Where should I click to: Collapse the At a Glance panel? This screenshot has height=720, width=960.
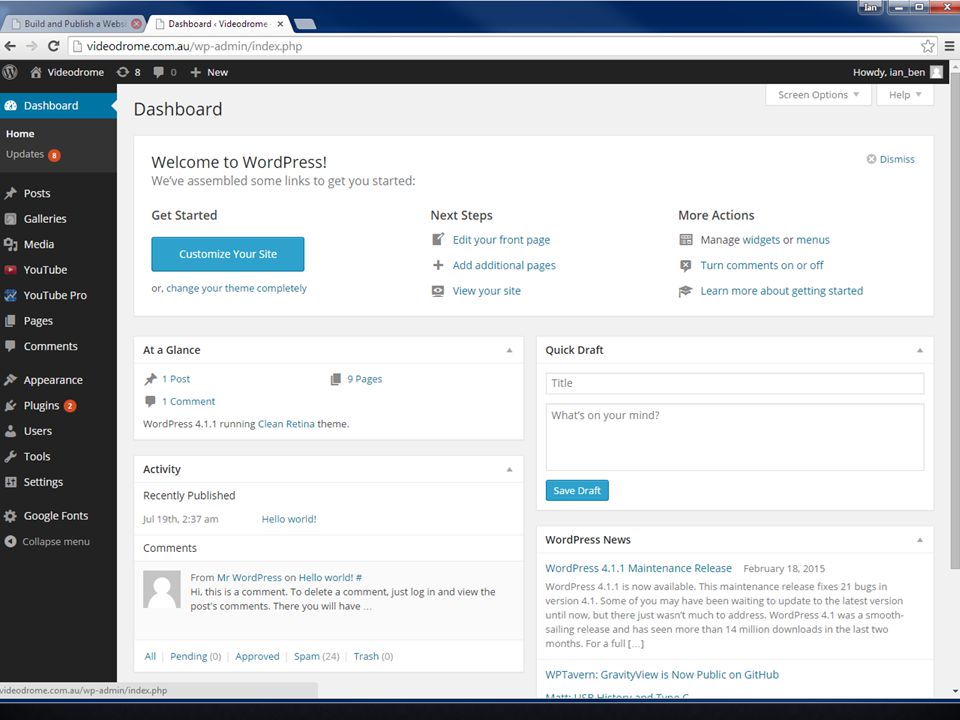click(509, 350)
